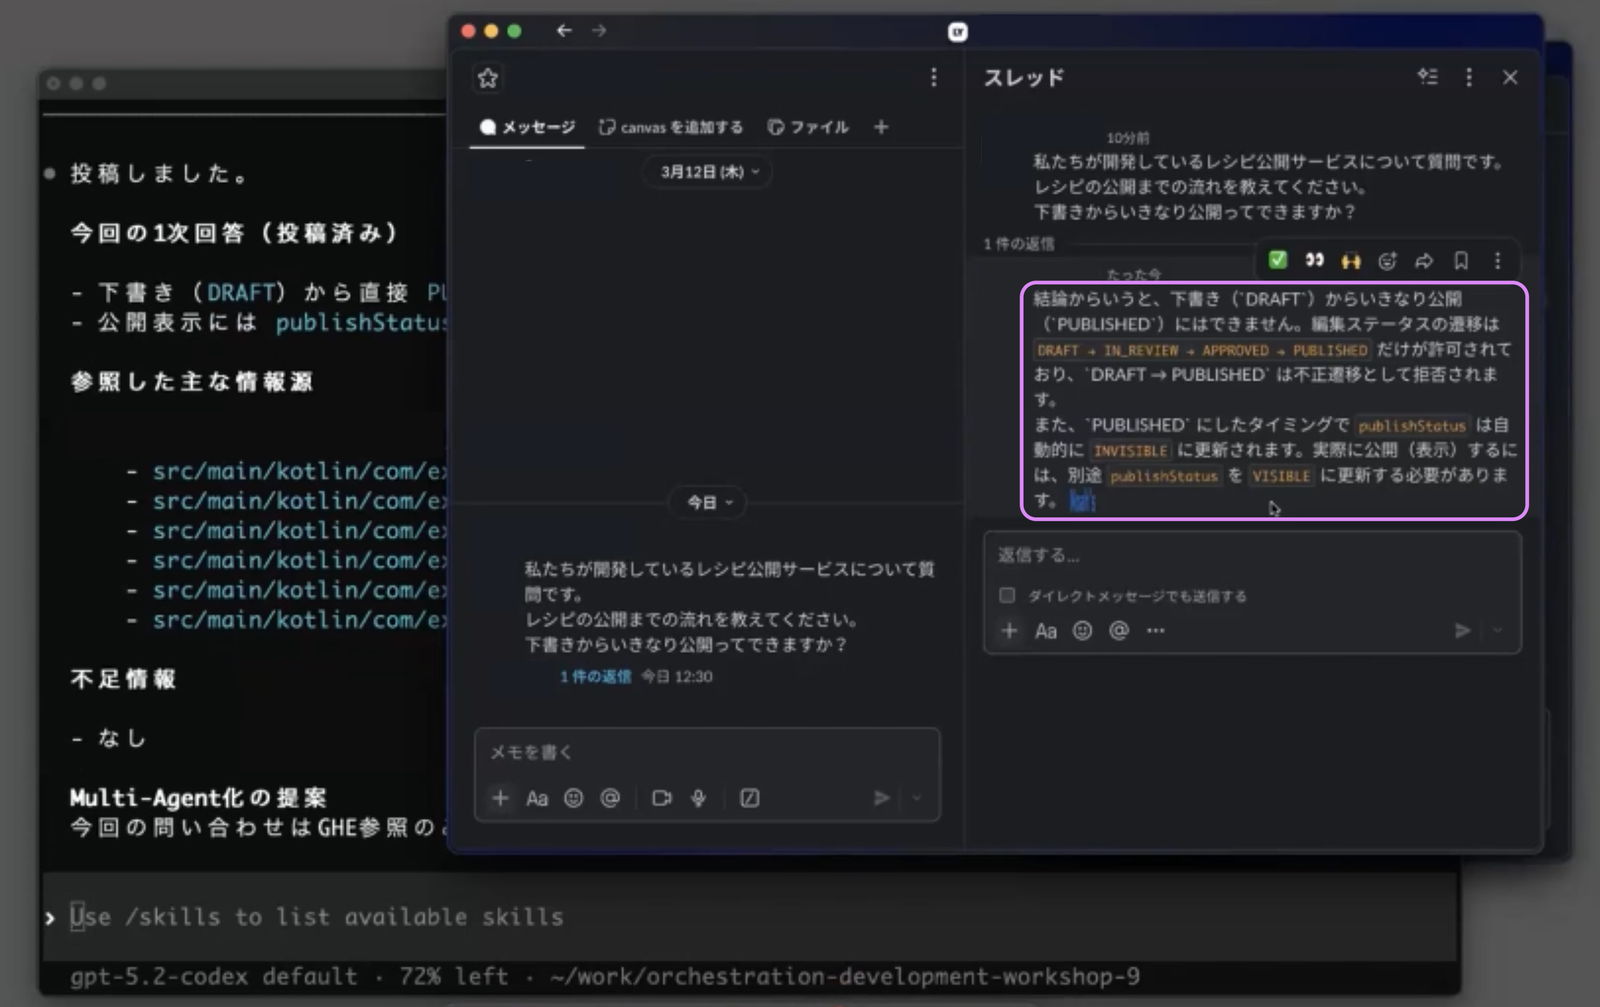Image resolution: width=1600 pixels, height=1007 pixels.
Task: Open the thread via 1 件の返信 link
Action: [x=595, y=677]
